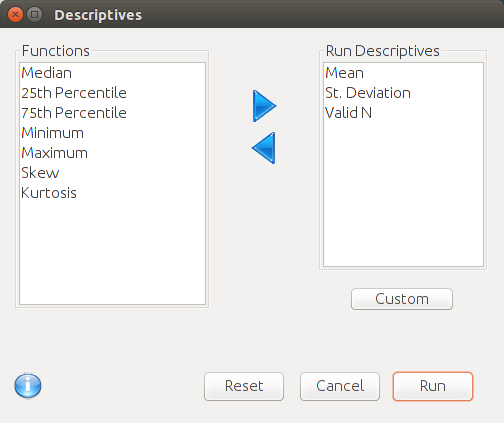Open the Custom descriptives button
This screenshot has width=504, height=423.
[x=402, y=299]
